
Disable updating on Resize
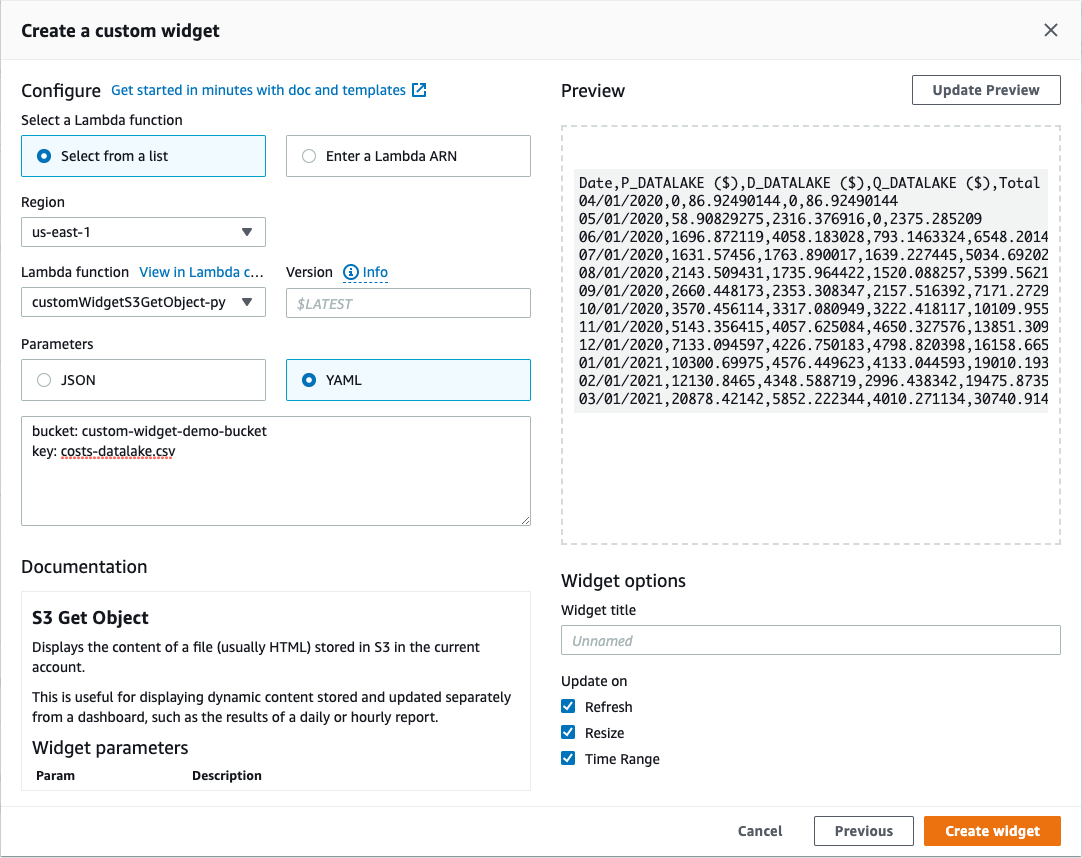(568, 732)
